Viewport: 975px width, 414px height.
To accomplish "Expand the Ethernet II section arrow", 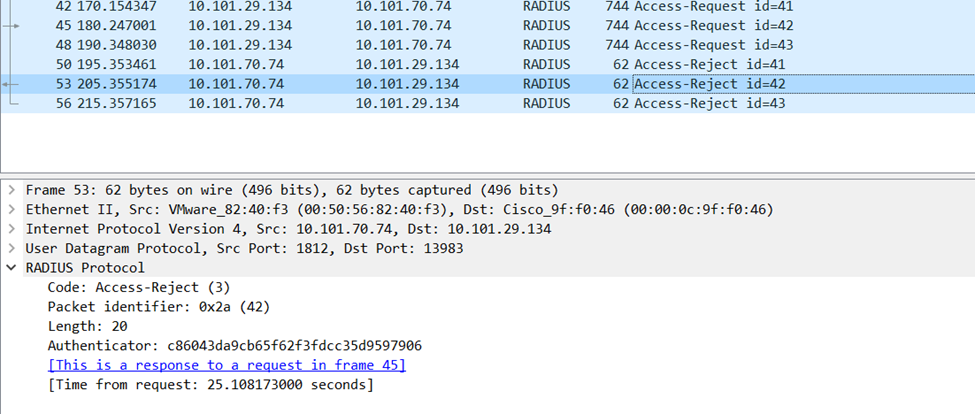I will pyautogui.click(x=11, y=209).
